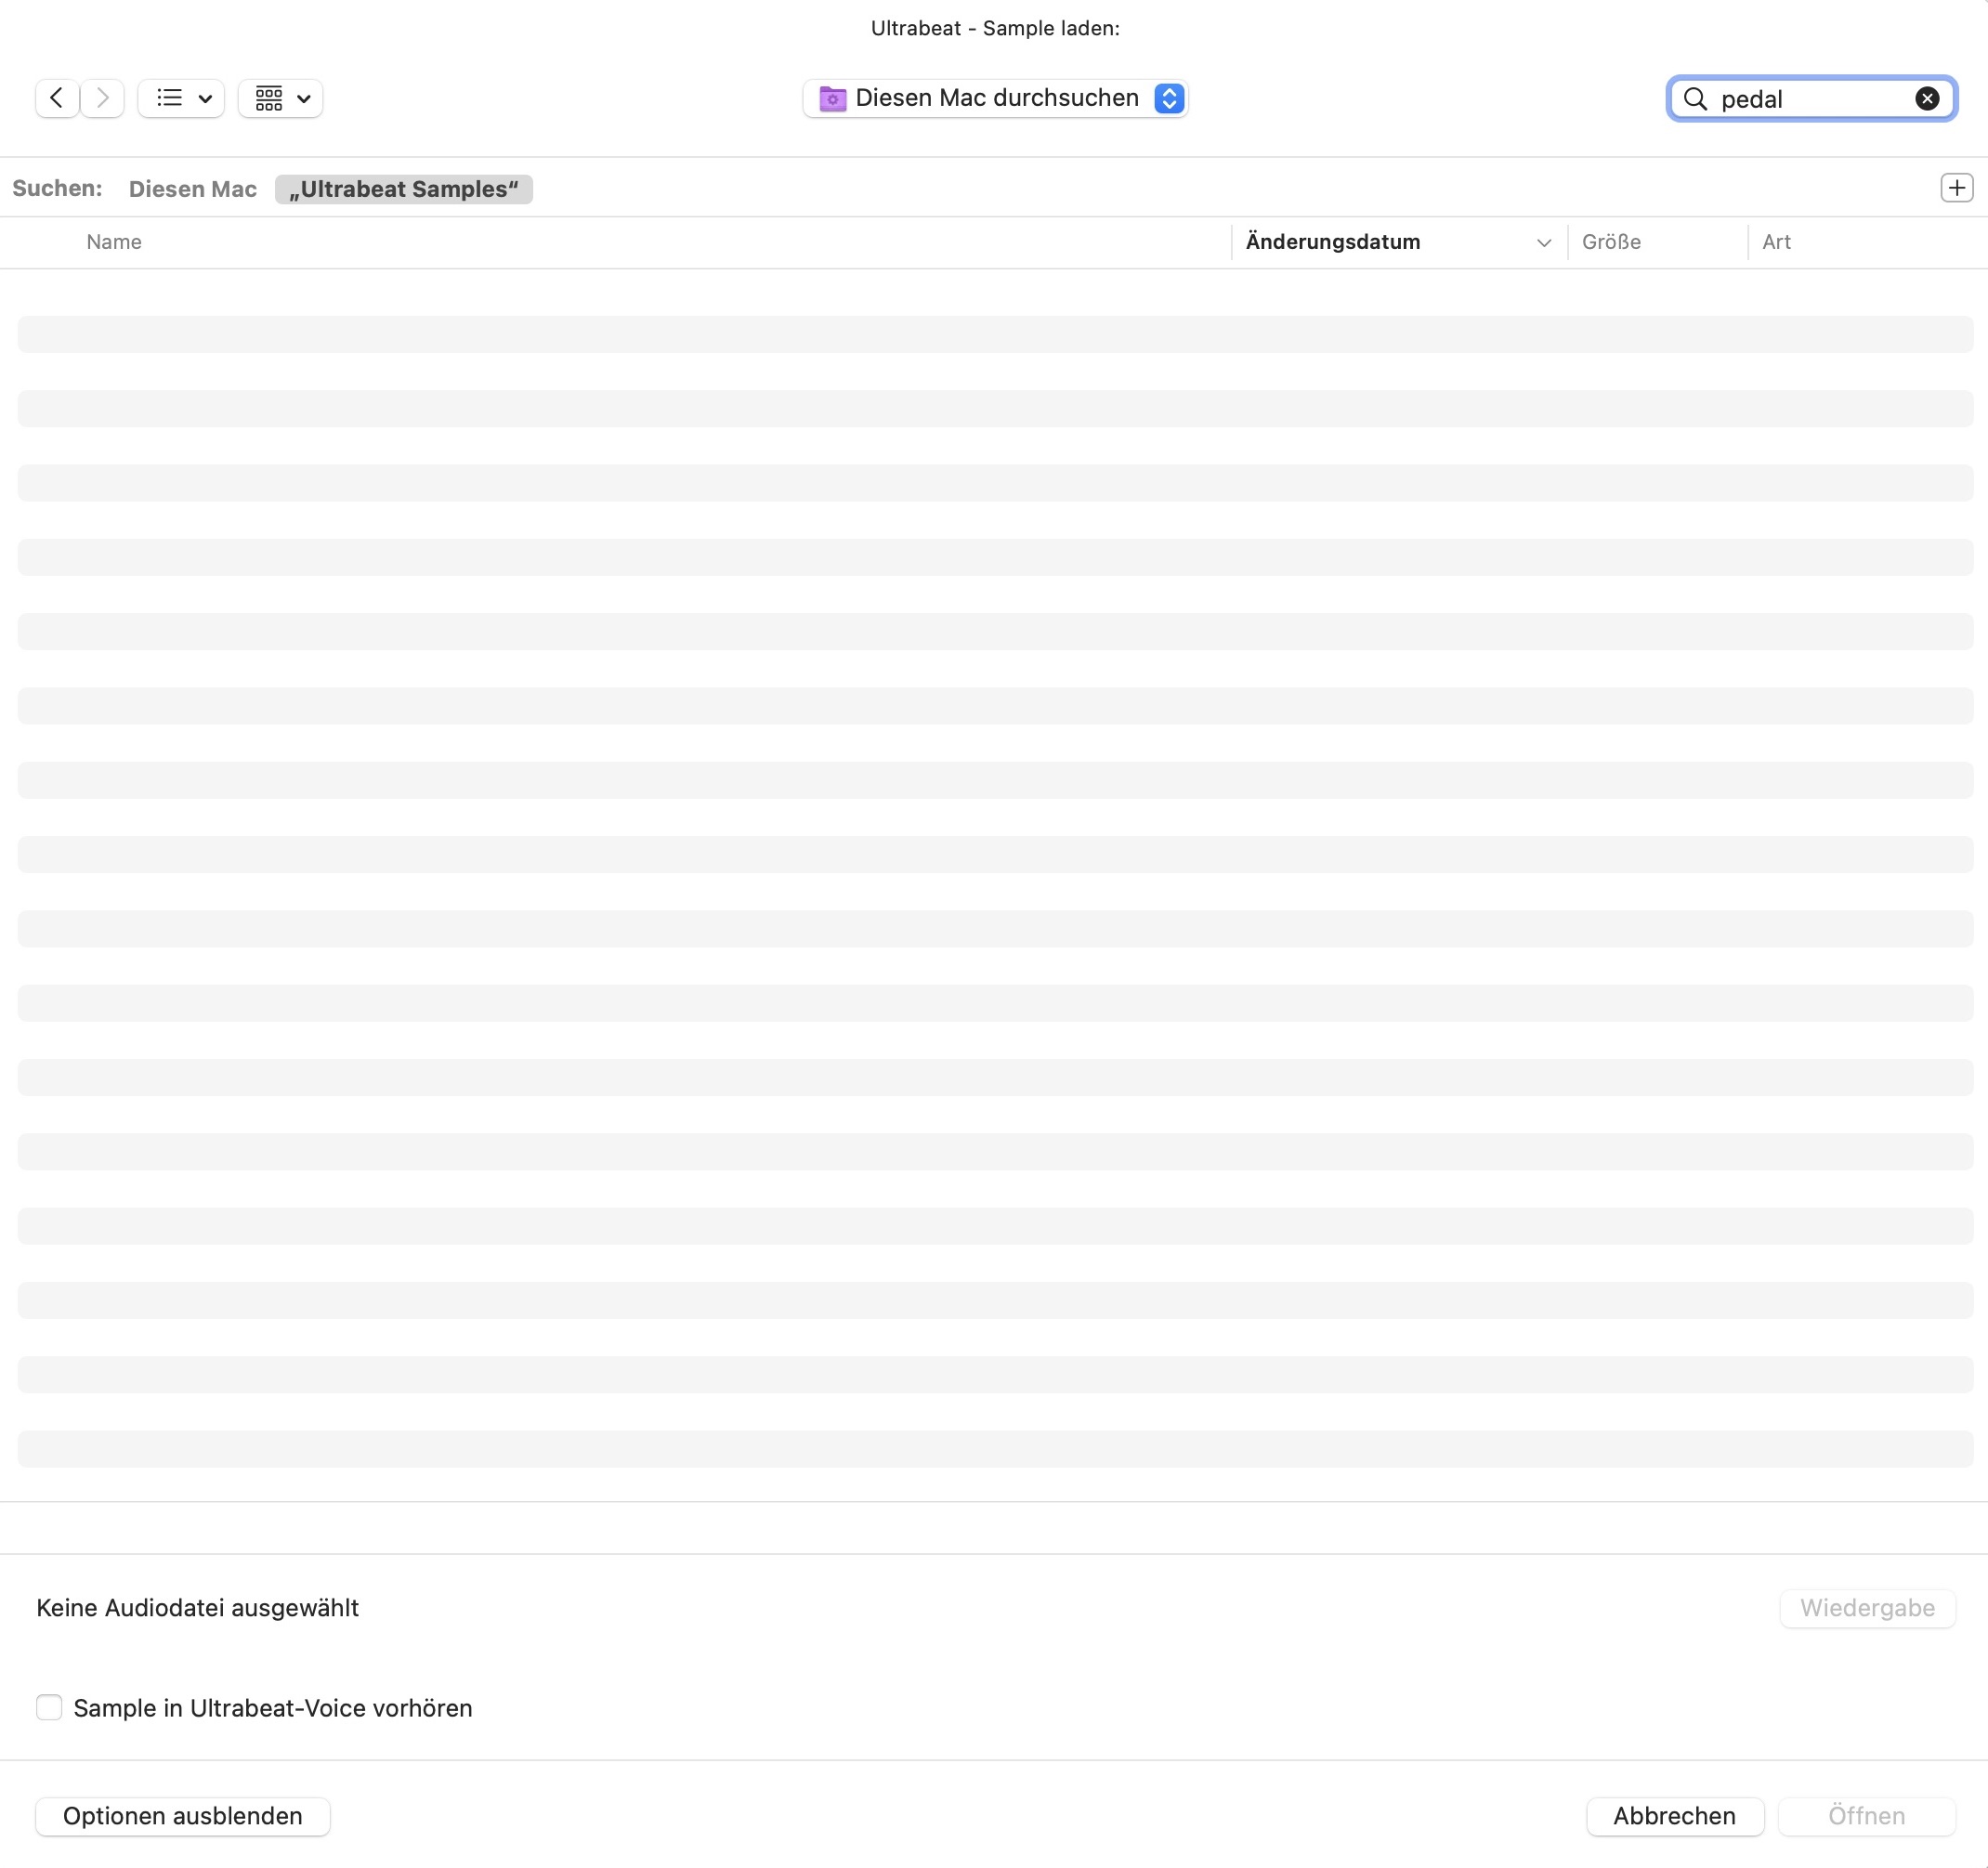Enable 'Sample in Ultrabeat-Voice vorhören' checkbox
Screen dimensions: 1988x1868
49,1707
